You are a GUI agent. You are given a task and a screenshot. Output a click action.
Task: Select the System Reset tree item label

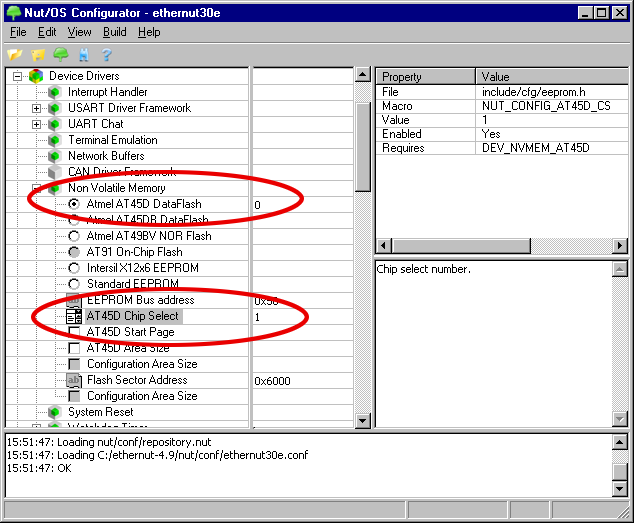(100, 412)
